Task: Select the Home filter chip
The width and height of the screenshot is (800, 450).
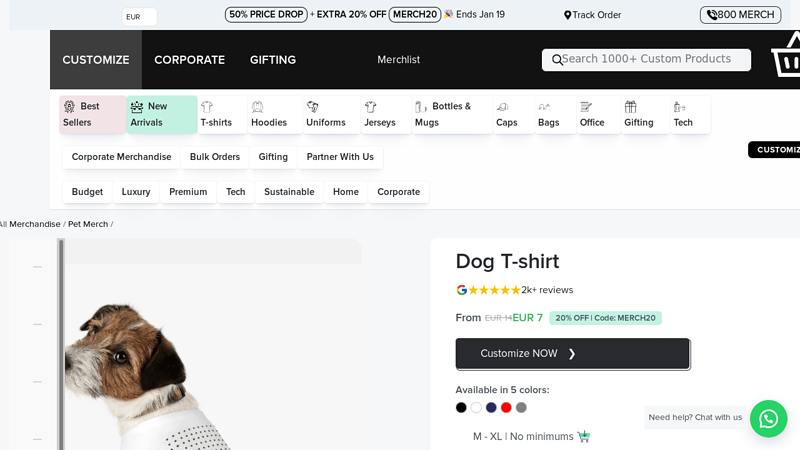Action: pos(346,192)
